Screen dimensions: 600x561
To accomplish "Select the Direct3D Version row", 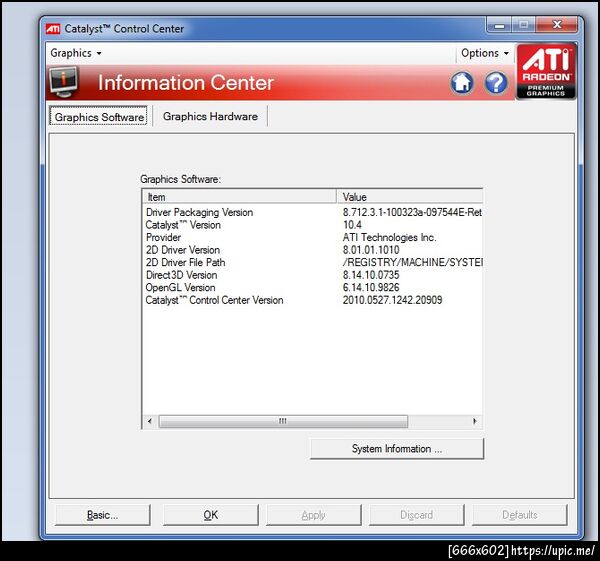I will [312, 275].
